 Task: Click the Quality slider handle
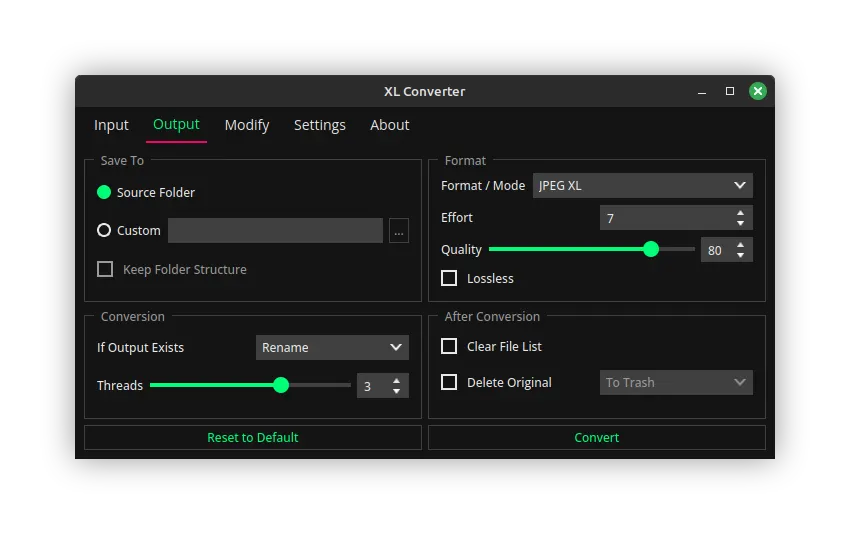coord(651,249)
